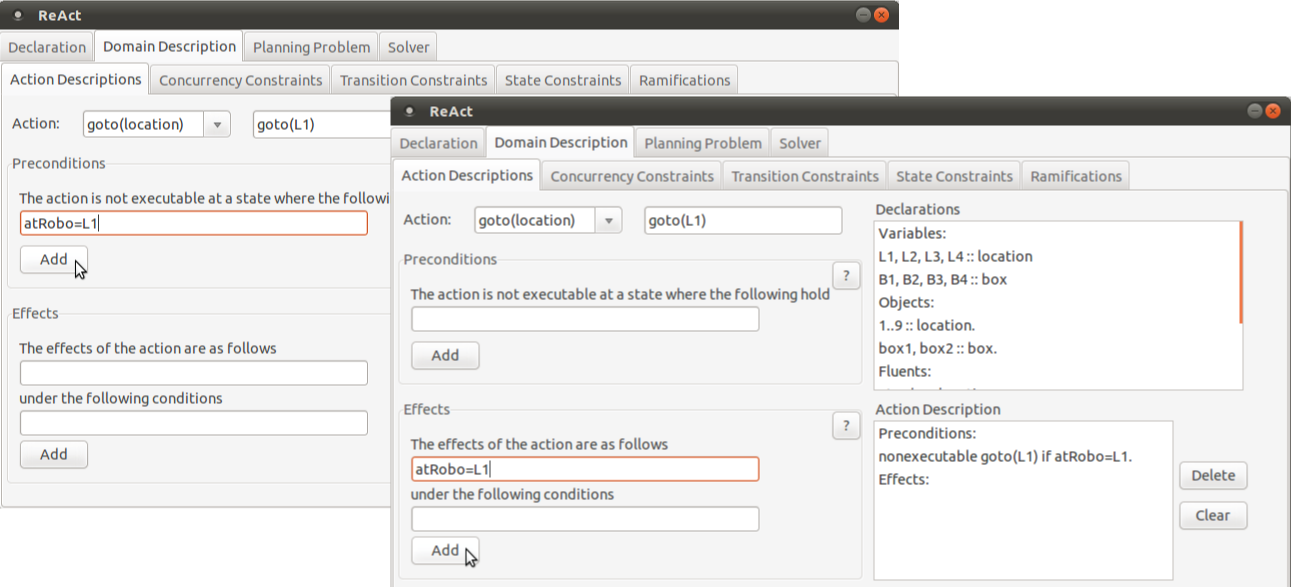Focus the front effects field containing atRobo=L1

(585, 469)
